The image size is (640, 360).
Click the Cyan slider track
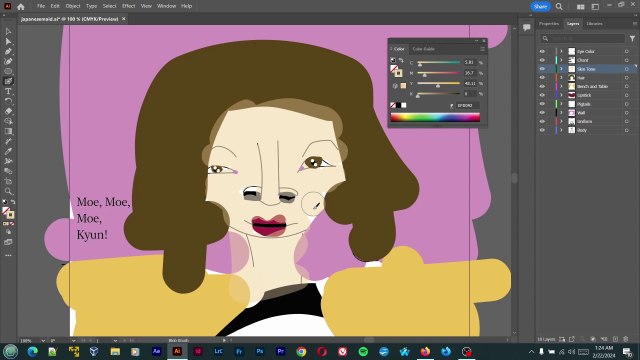[x=438, y=62]
